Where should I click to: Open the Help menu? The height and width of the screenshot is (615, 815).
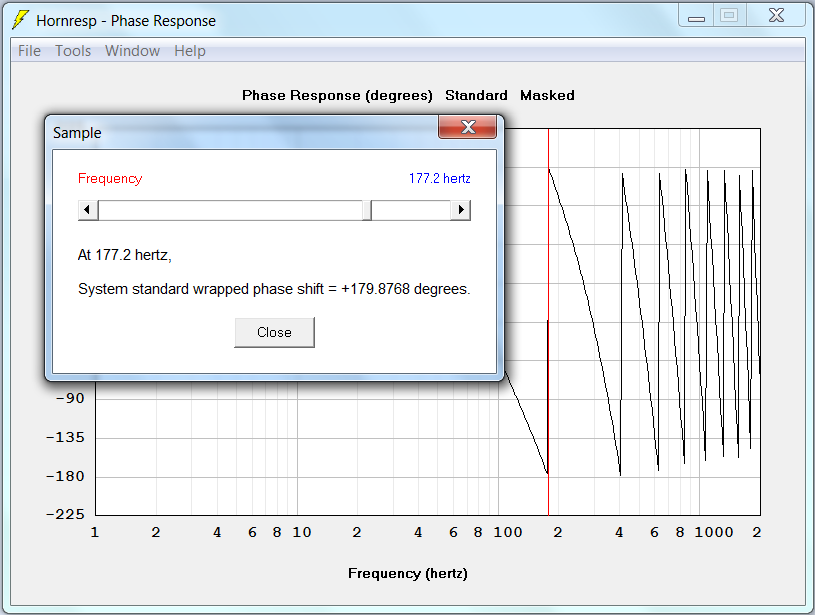click(x=190, y=51)
